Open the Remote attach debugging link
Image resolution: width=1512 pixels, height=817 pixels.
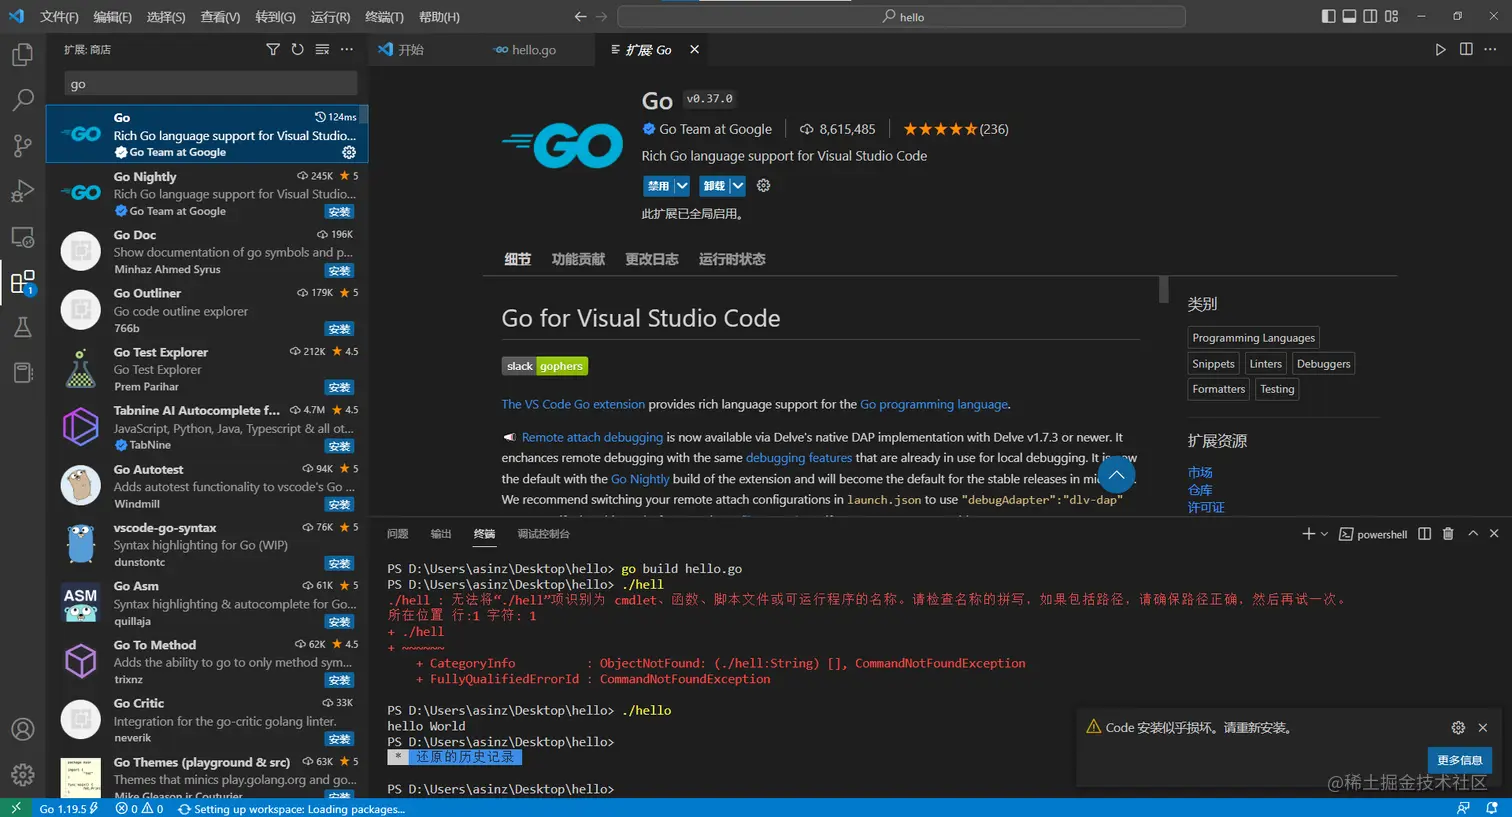(x=592, y=437)
